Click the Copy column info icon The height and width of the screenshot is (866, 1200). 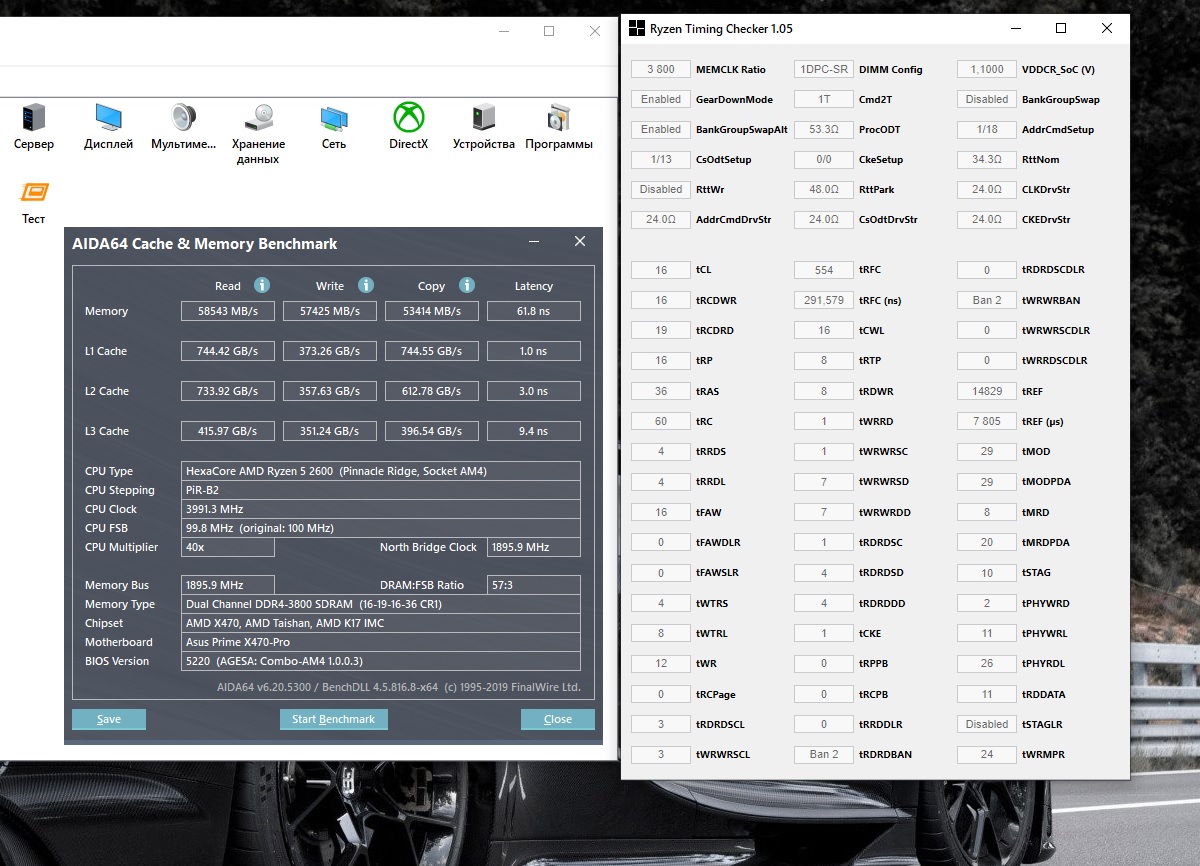click(467, 286)
